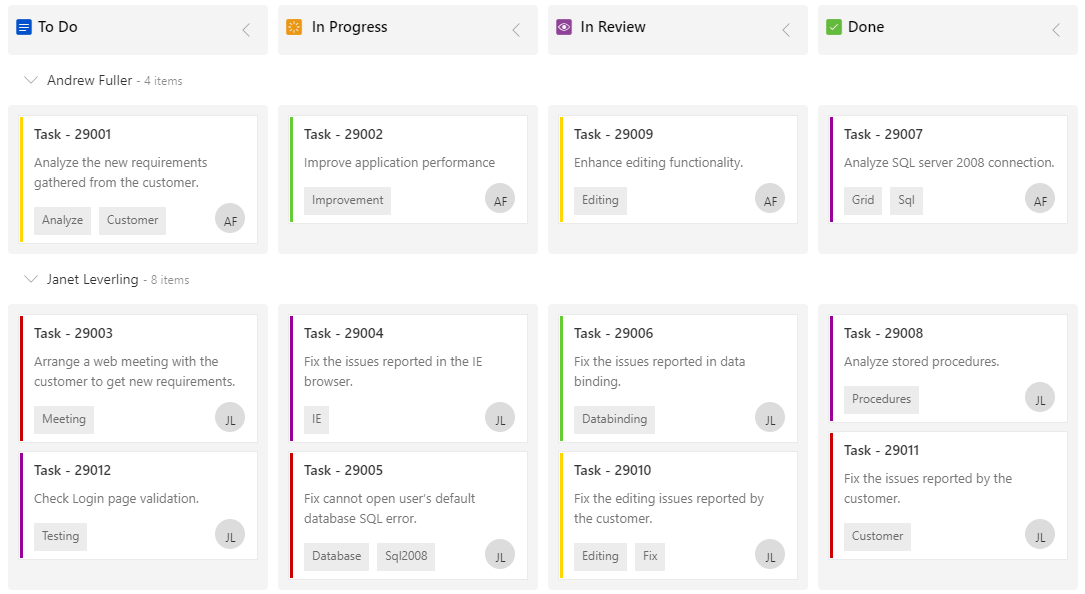Click the orange In Progress column icon
The height and width of the screenshot is (594, 1085).
pos(294,27)
